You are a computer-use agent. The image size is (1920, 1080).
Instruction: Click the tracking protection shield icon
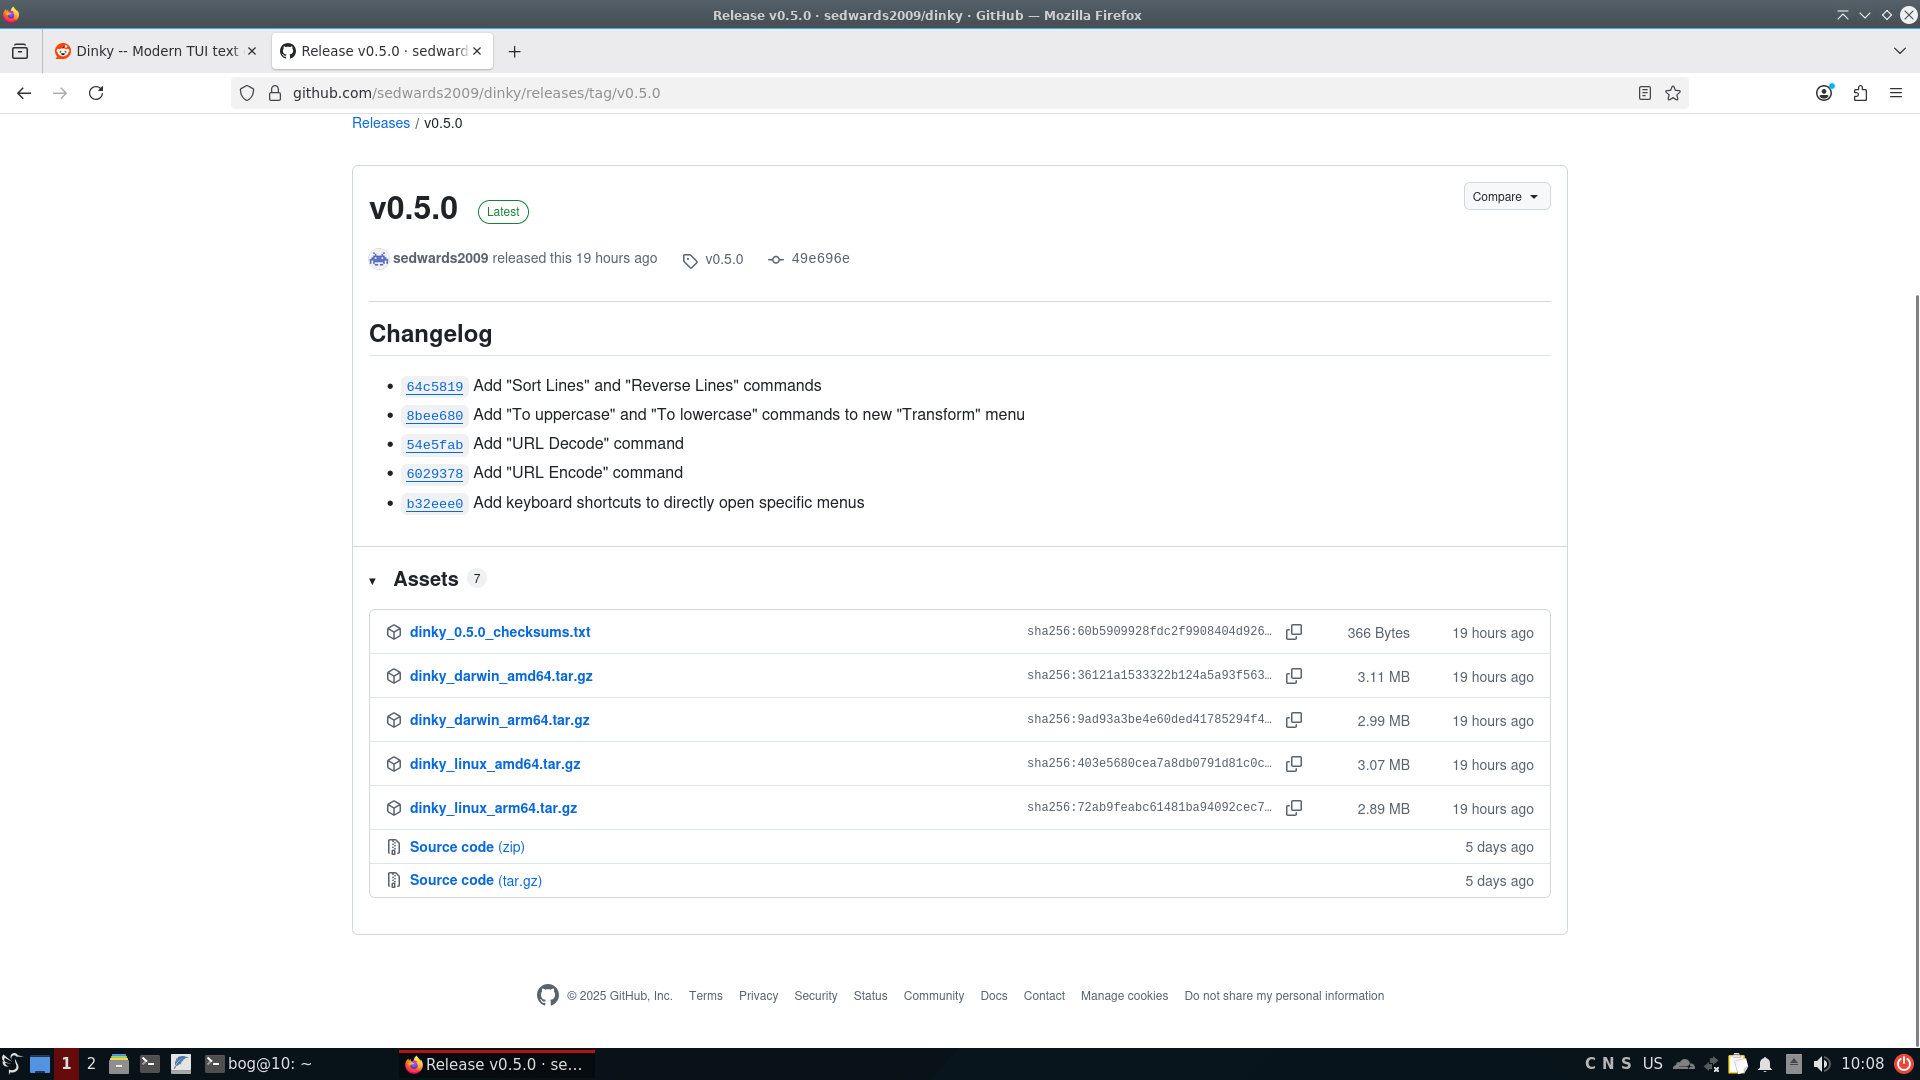[247, 93]
